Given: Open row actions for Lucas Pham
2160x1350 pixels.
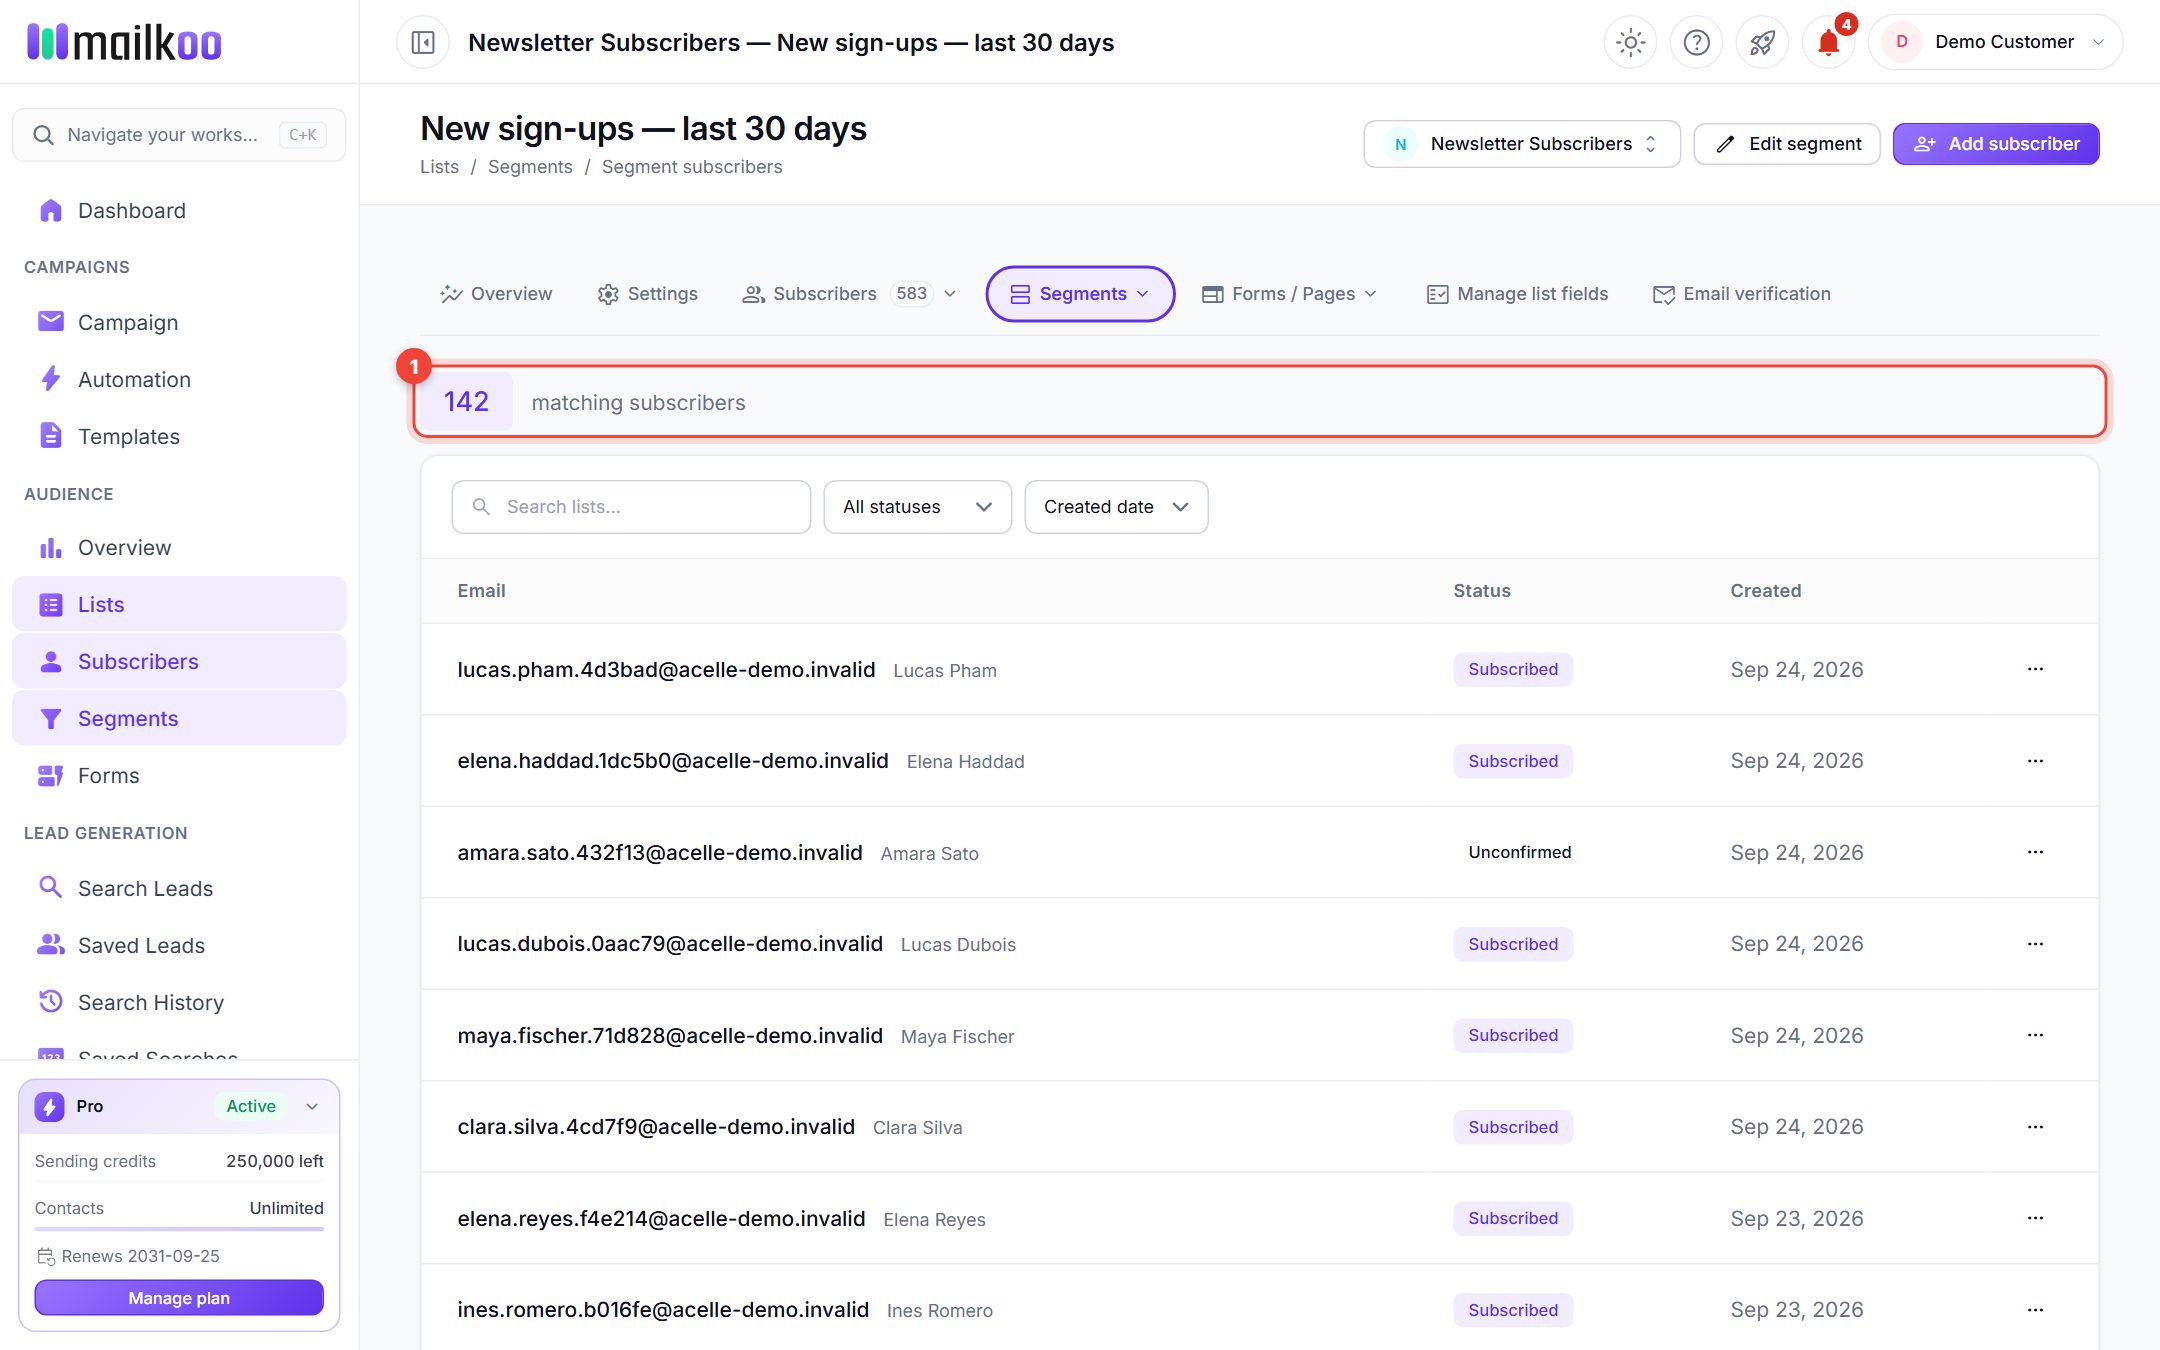Looking at the screenshot, I should [x=2035, y=669].
